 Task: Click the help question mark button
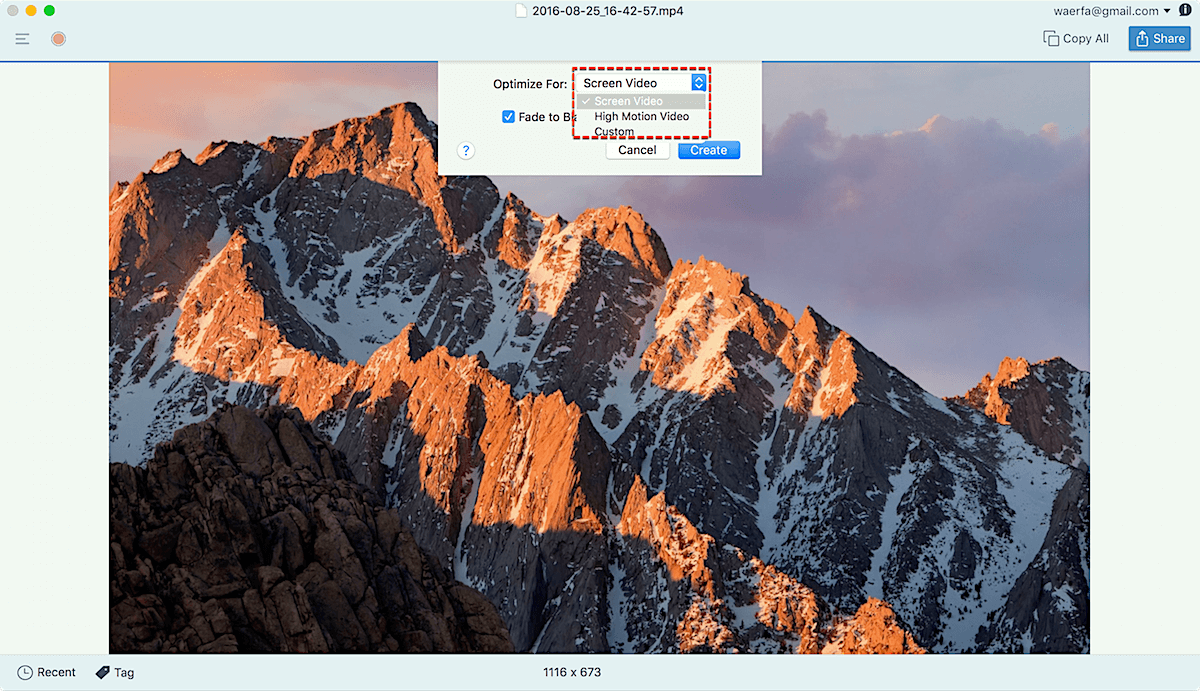coord(465,151)
